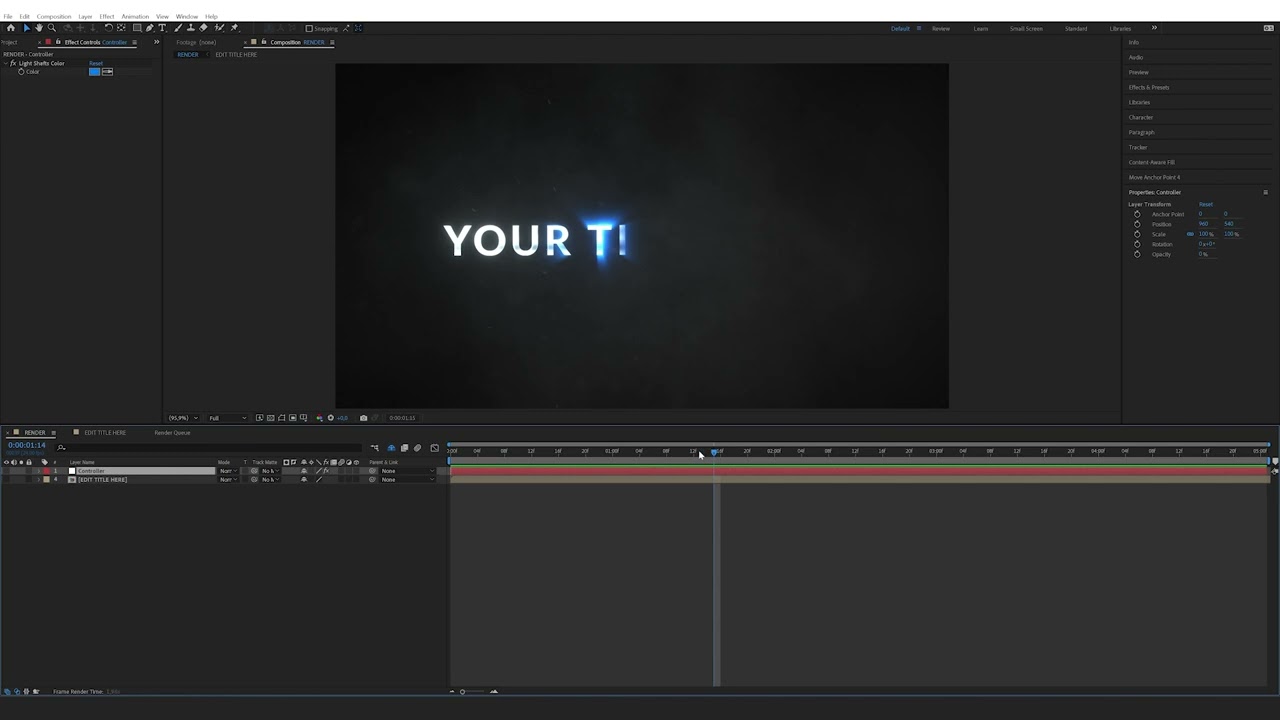The width and height of the screenshot is (1280, 720).
Task: Select the Roto Brush tool
Action: click(x=219, y=28)
